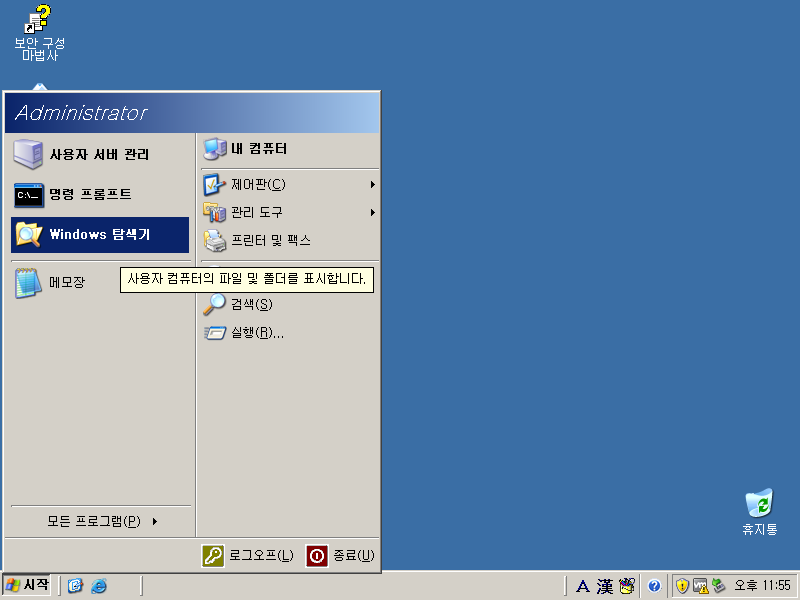Open the IME tools pad icon
Viewport: 800px width, 600px height.
click(x=627, y=586)
